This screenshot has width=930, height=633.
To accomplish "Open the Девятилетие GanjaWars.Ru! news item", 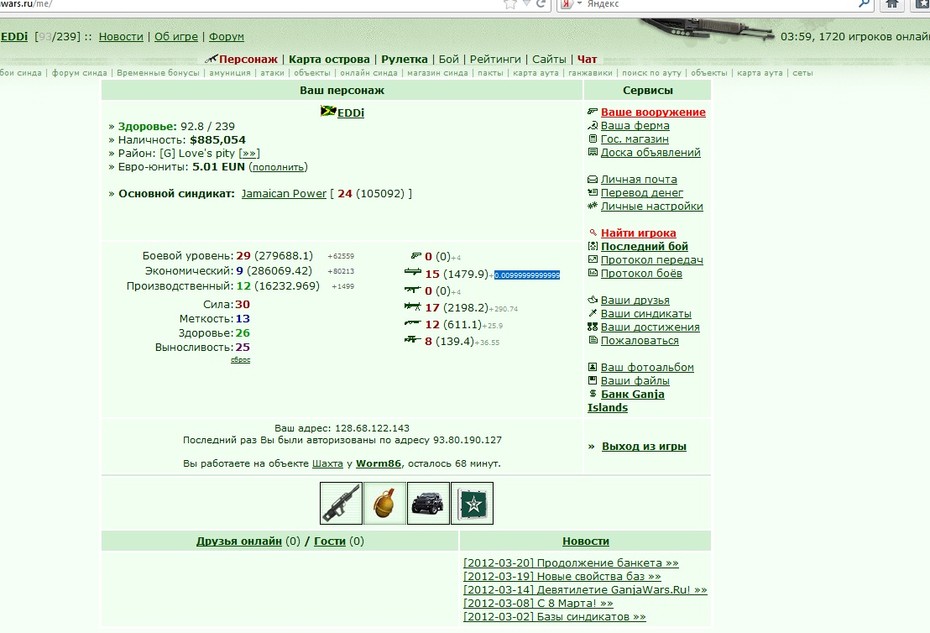I will (585, 590).
